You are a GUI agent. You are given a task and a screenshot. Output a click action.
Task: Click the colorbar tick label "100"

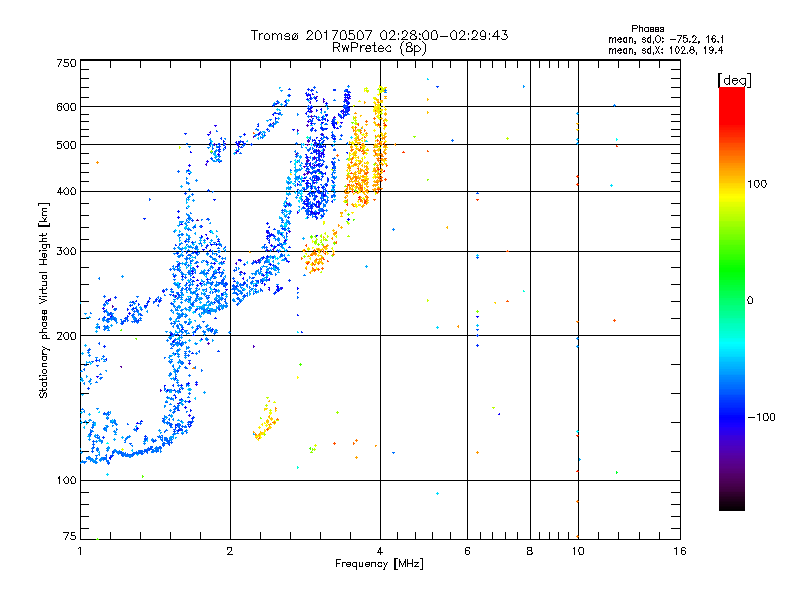(x=757, y=184)
